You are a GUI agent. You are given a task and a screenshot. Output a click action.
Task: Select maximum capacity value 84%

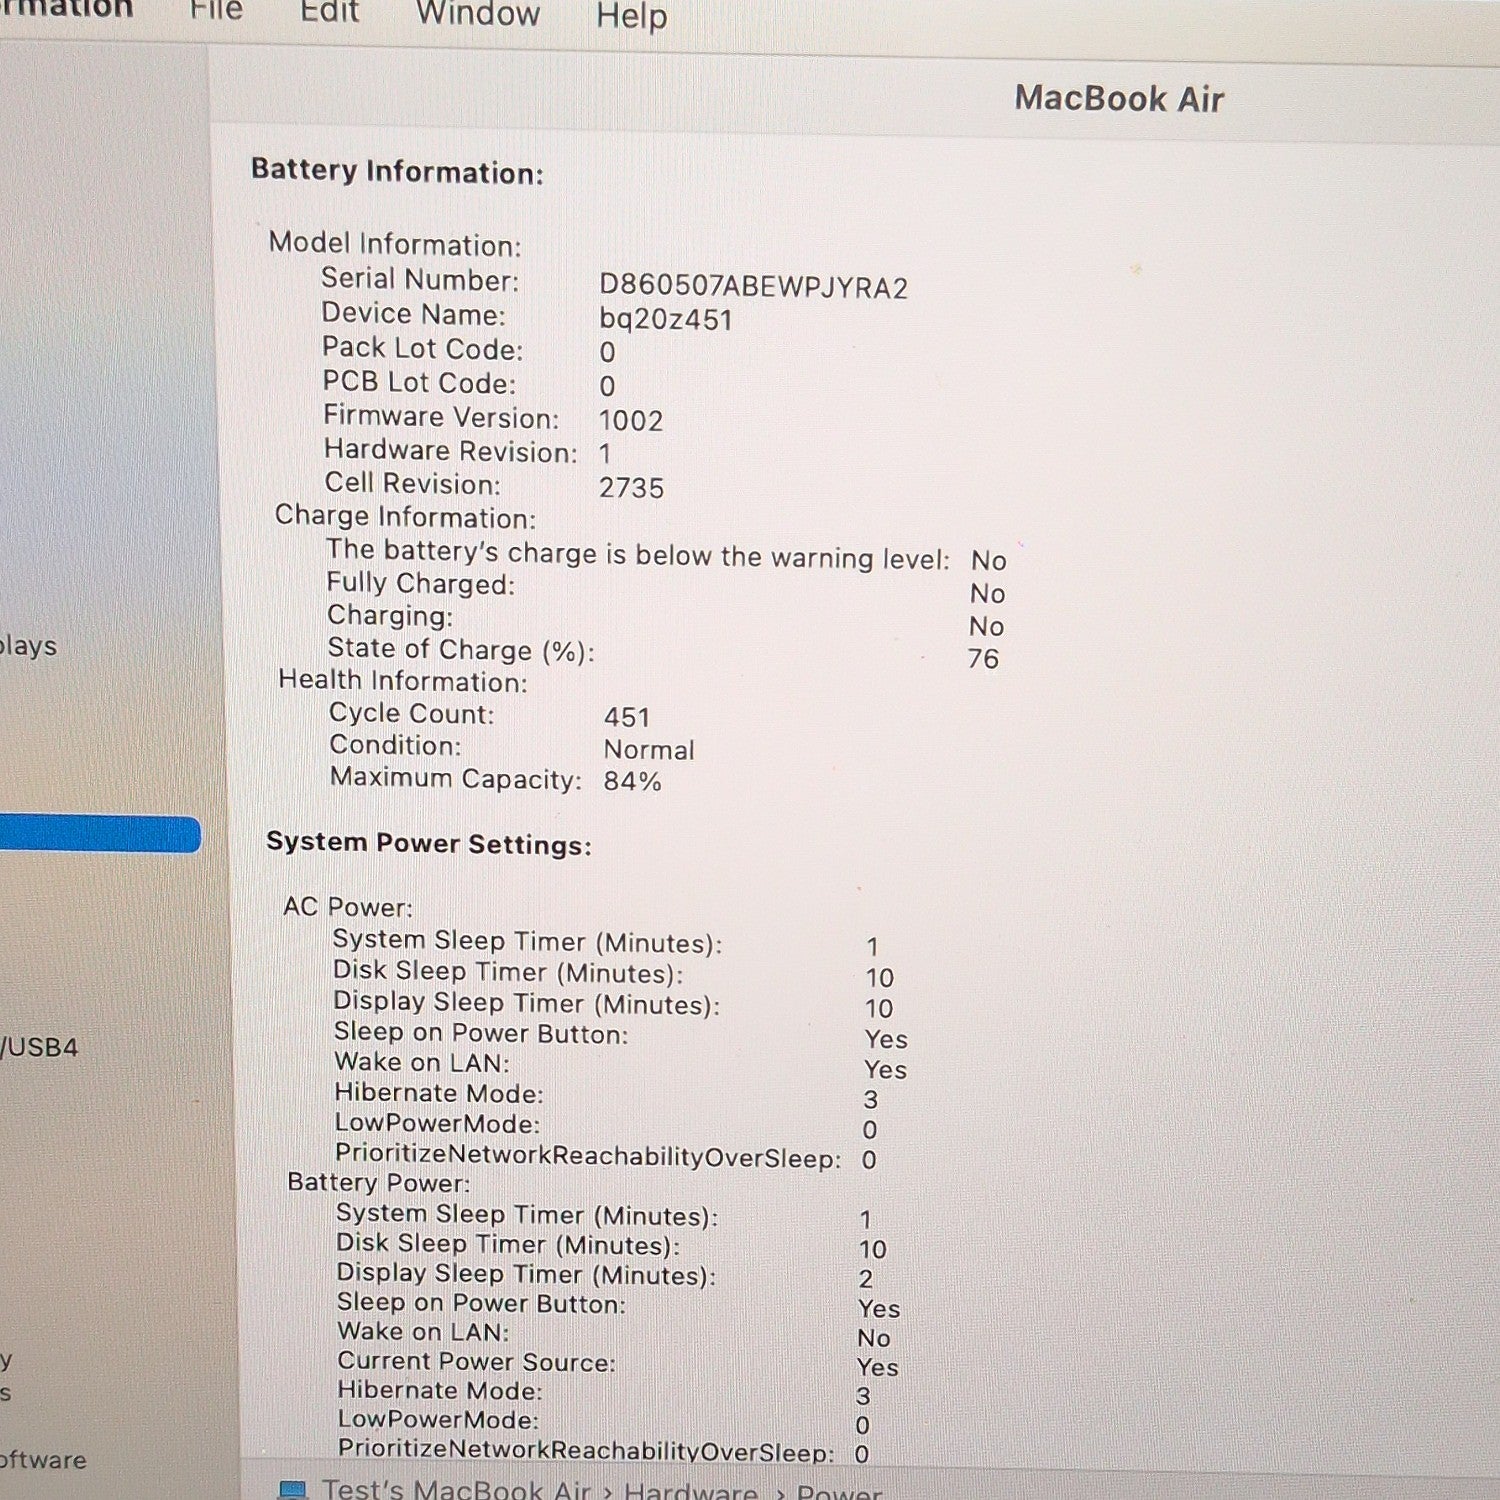[x=632, y=781]
